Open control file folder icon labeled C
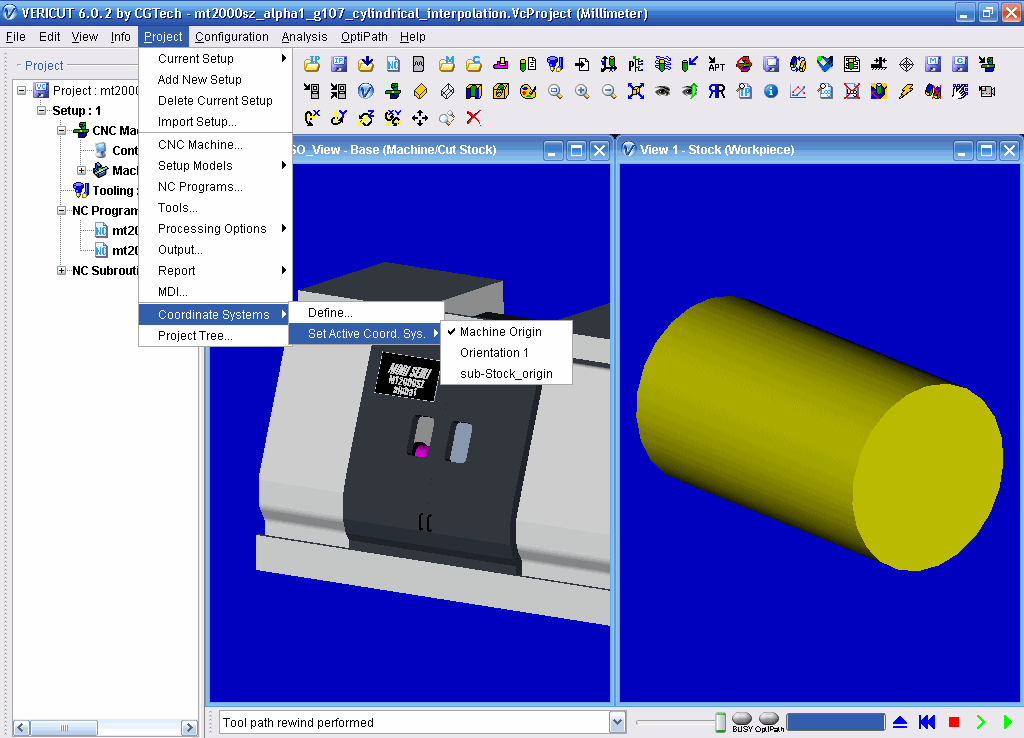Viewport: 1024px width, 738px height. point(473,64)
